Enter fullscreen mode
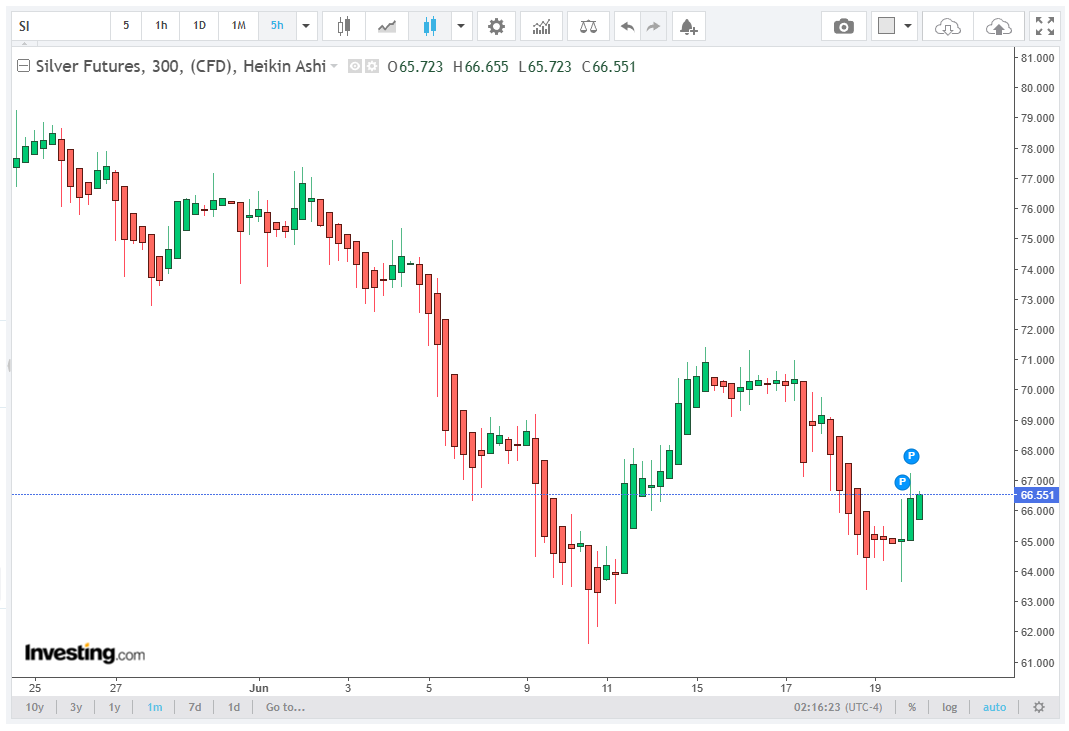 [1044, 27]
